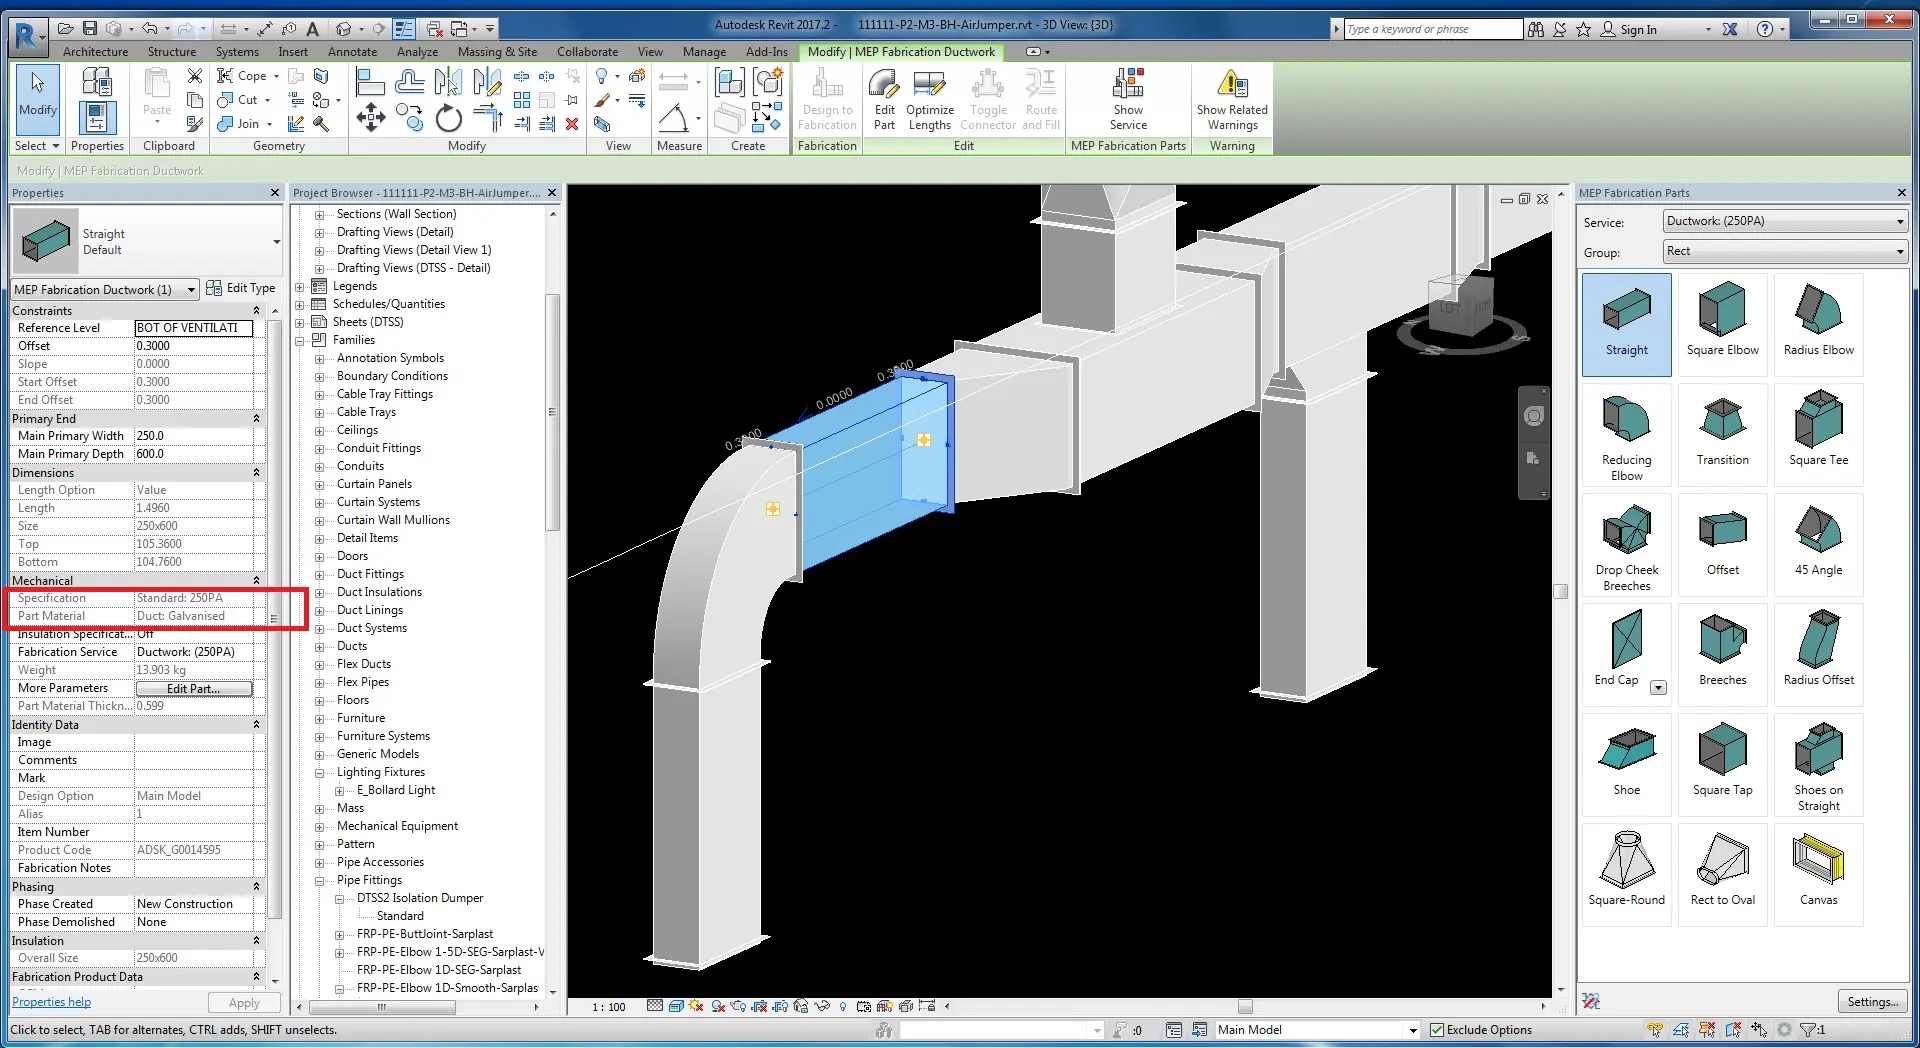
Task: Select Radius Elbow fabrication part
Action: (1818, 324)
